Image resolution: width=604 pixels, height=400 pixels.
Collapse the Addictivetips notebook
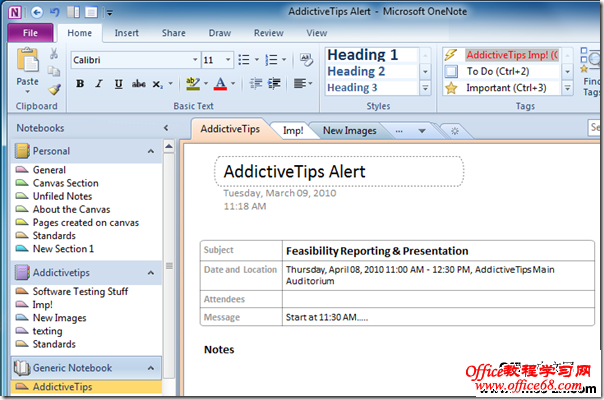click(x=151, y=273)
